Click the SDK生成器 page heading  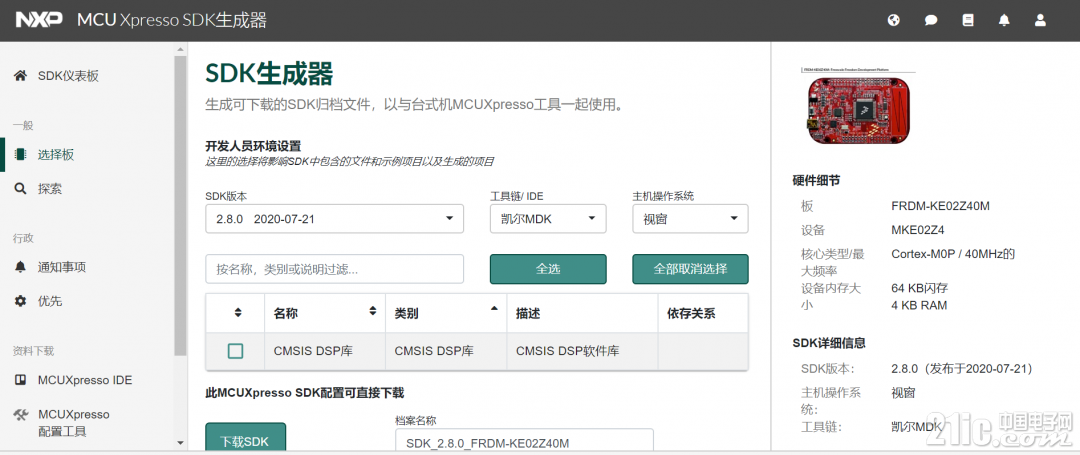[x=269, y=74]
